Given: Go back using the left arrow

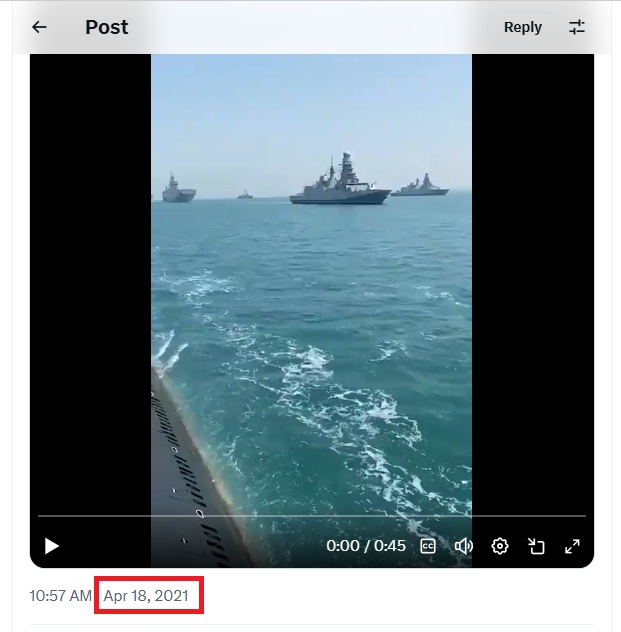Looking at the screenshot, I should pos(39,27).
